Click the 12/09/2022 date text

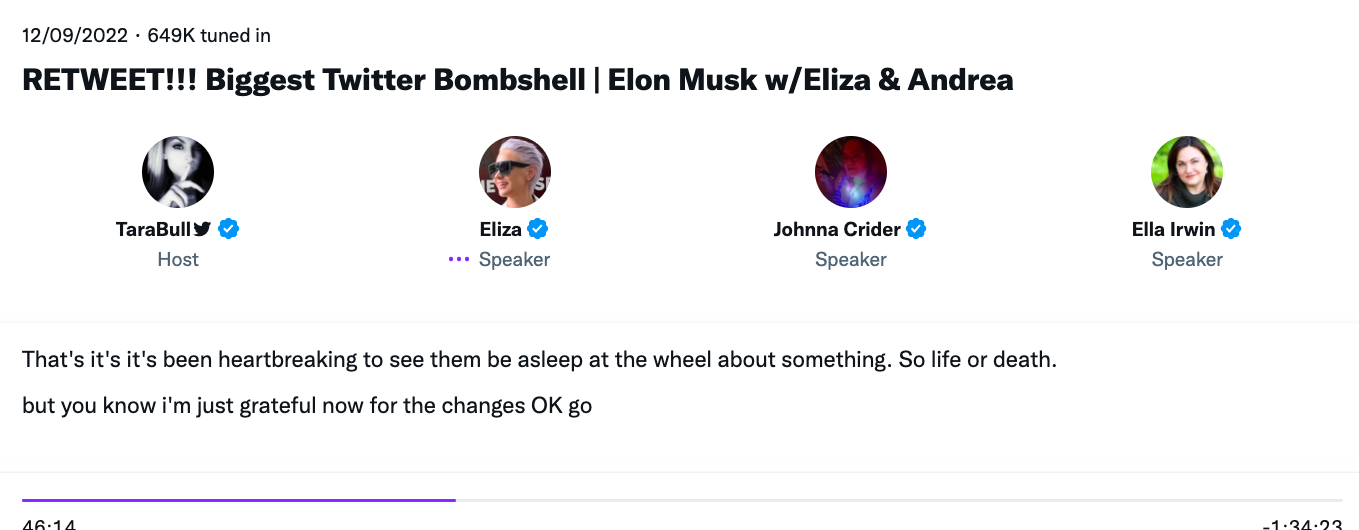pos(75,36)
